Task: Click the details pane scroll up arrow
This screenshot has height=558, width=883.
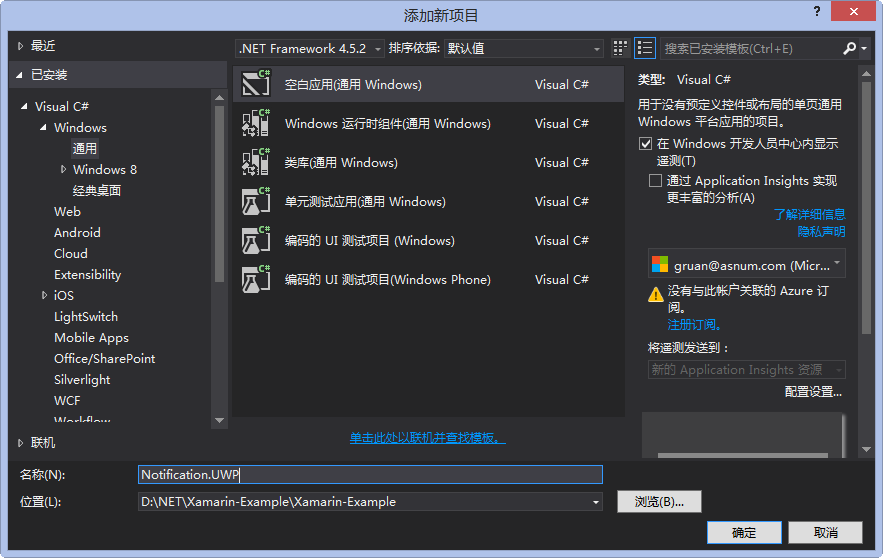Action: click(867, 73)
